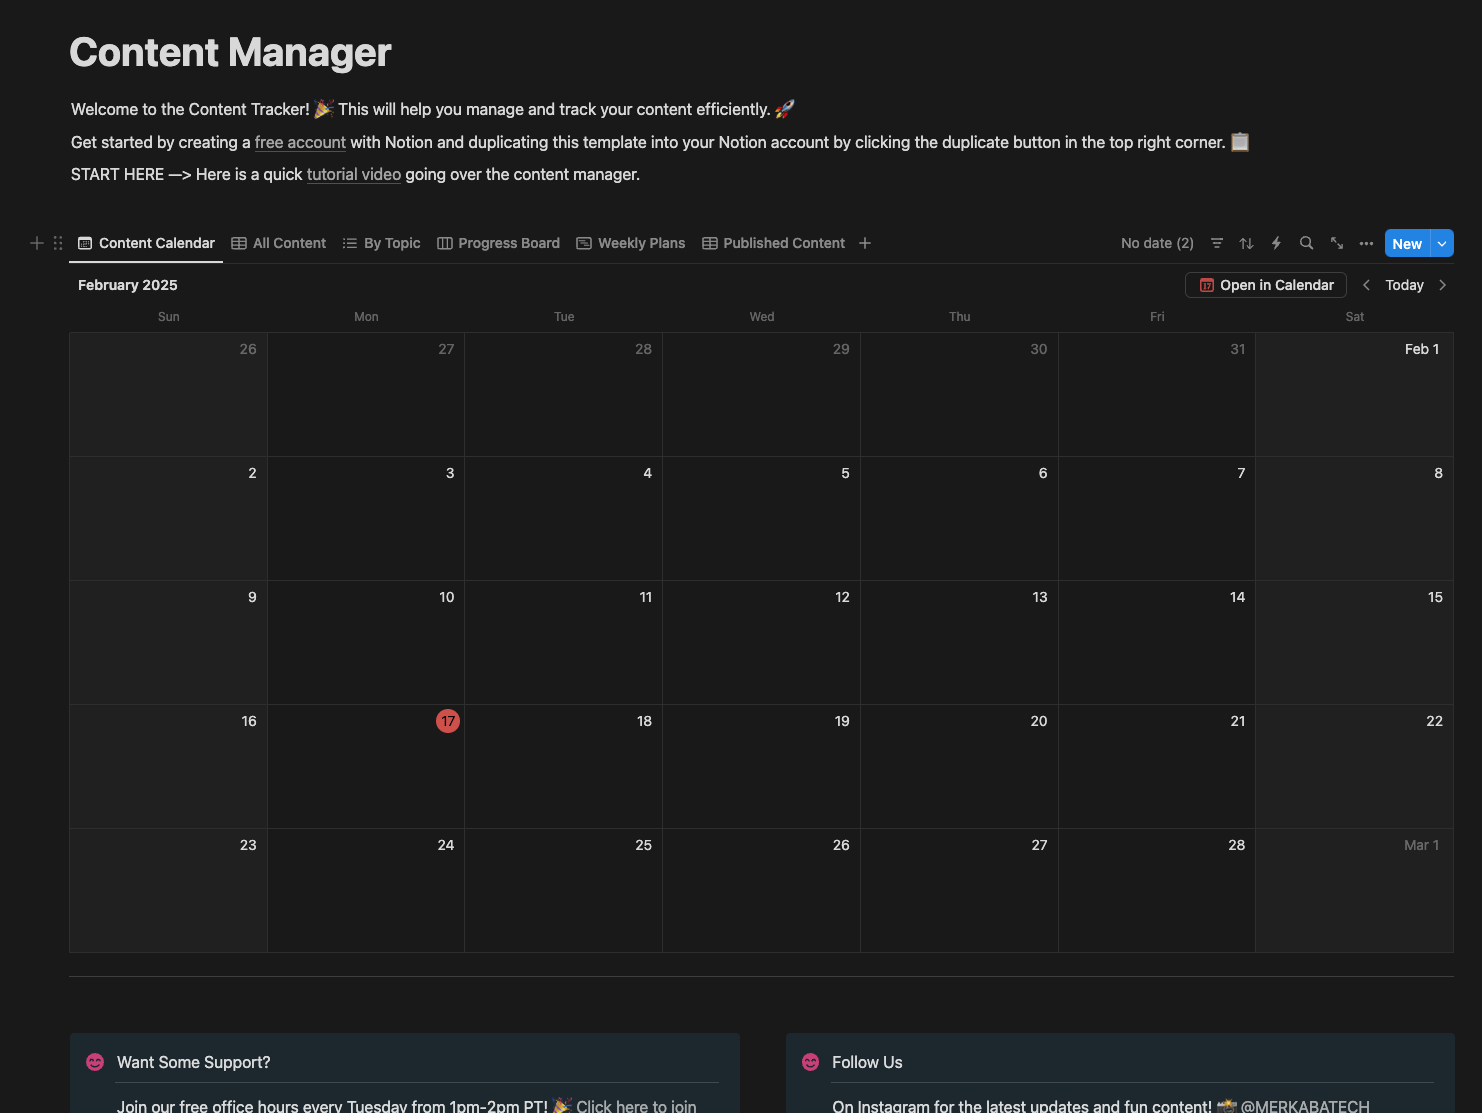Expand the New button dropdown arrow
This screenshot has width=1482, height=1113.
1442,243
